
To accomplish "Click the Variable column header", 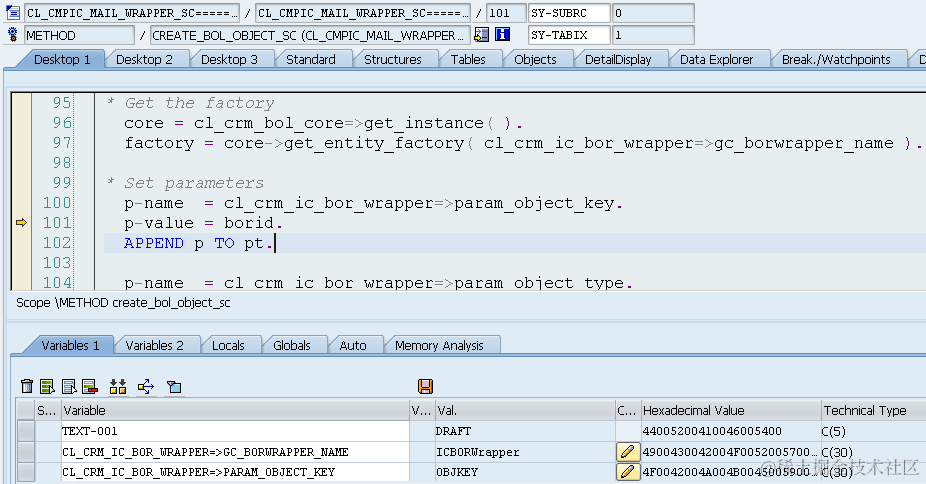I will pos(235,410).
